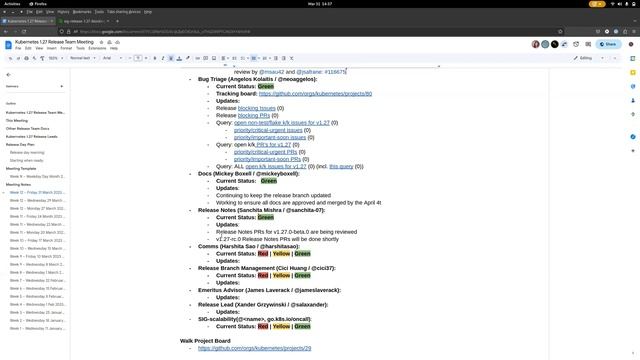
Task: Star the document
Action: click(101, 42)
